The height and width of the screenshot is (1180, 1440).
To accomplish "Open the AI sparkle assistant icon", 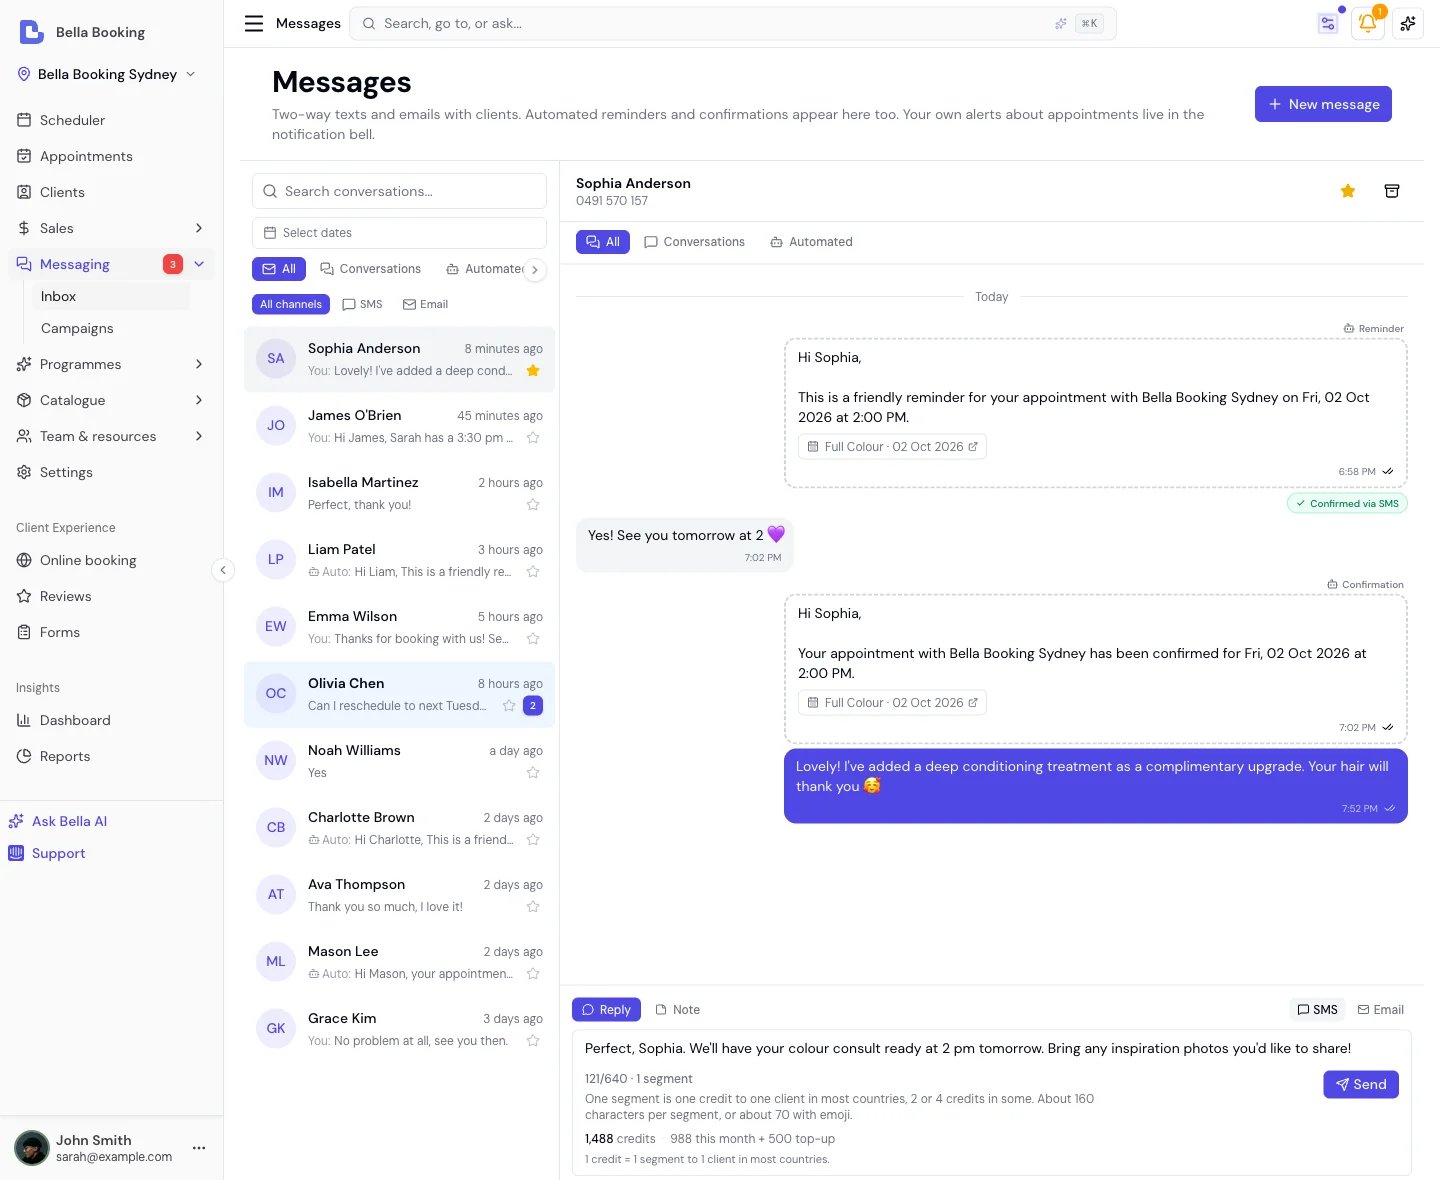I will pos(1408,23).
